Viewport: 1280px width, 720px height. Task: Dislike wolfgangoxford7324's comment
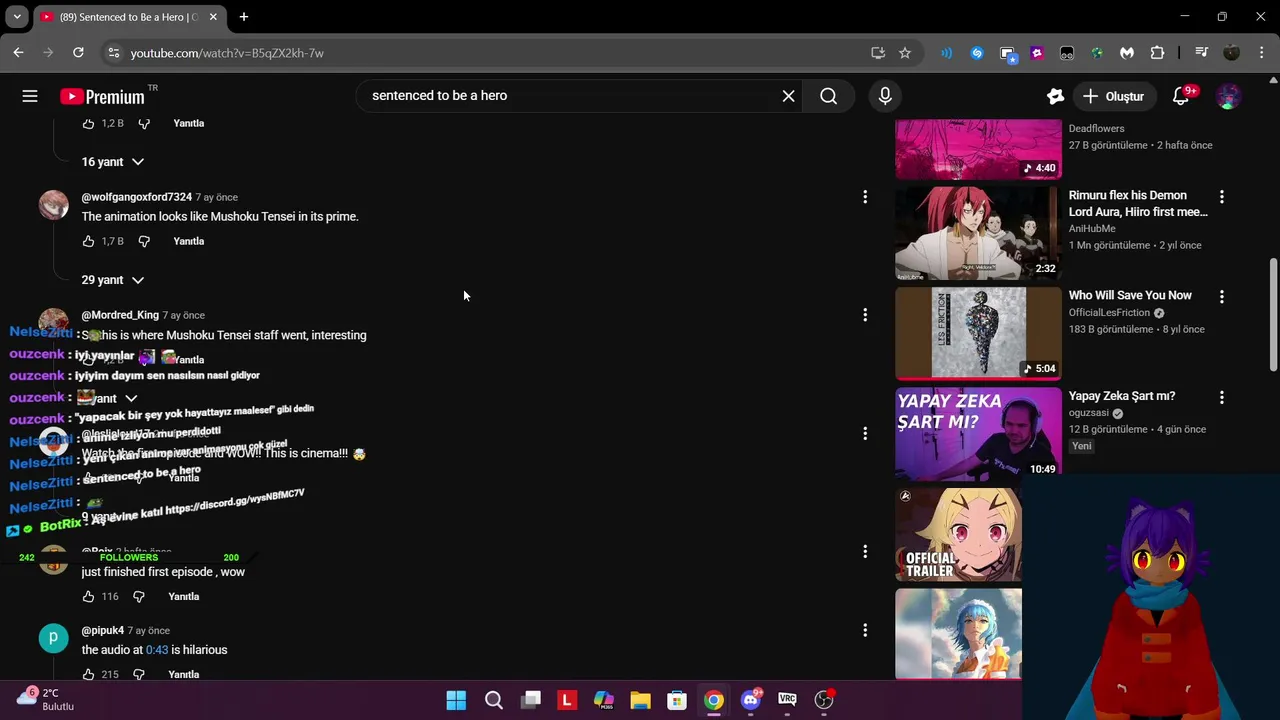(144, 241)
